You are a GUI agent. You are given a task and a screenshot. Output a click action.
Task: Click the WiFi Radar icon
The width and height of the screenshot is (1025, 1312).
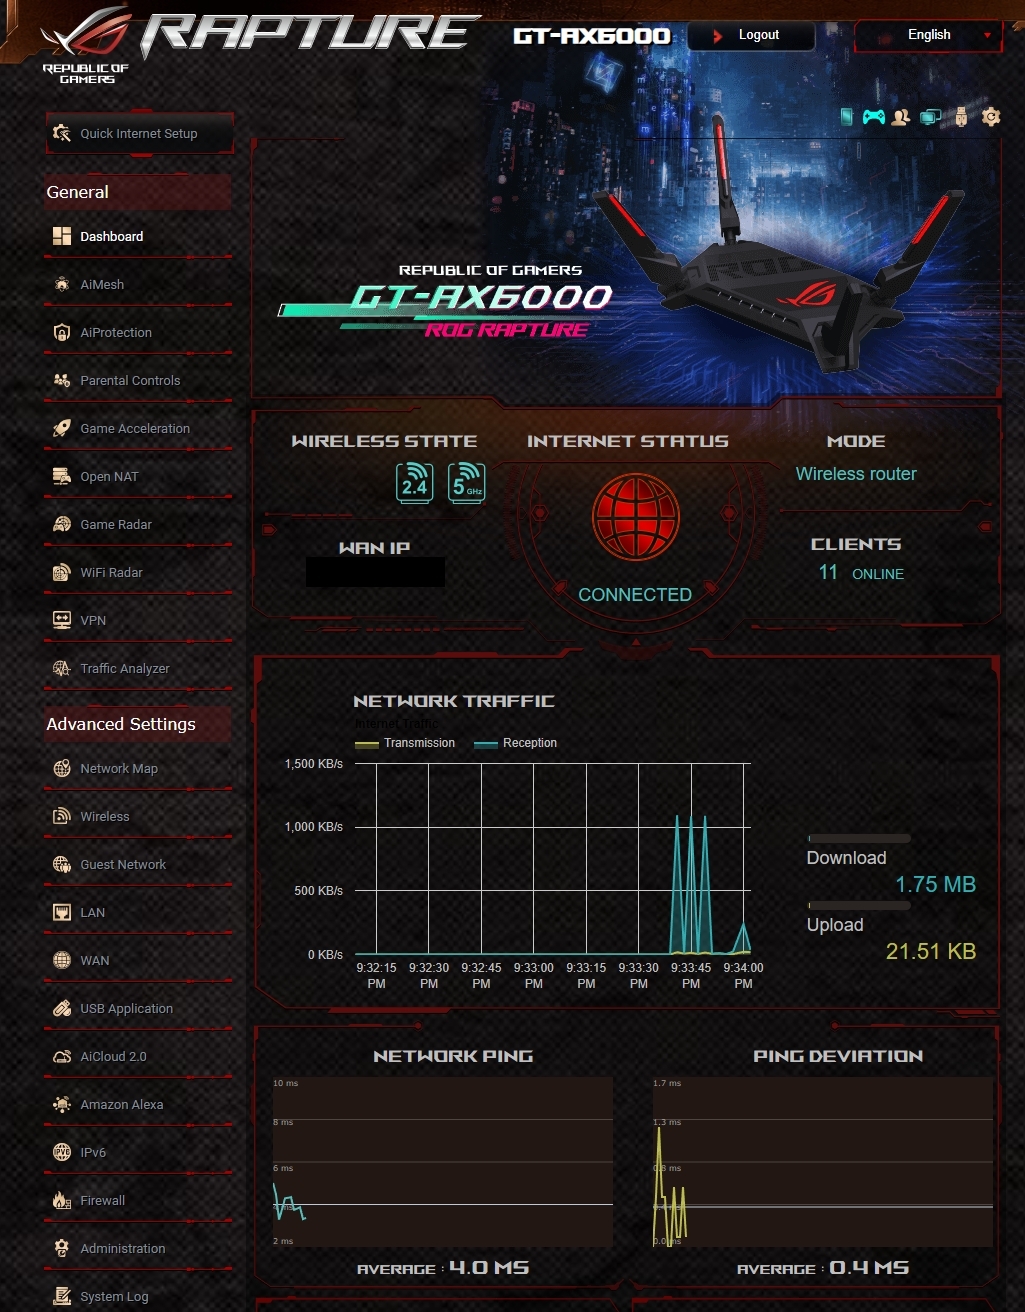coord(62,572)
